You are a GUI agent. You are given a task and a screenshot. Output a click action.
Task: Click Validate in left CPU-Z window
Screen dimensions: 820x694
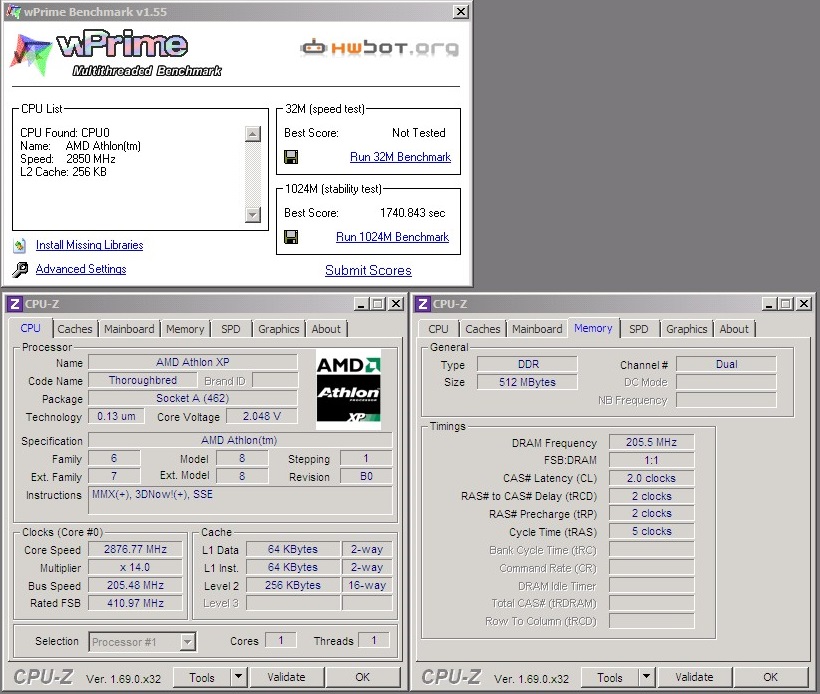(x=287, y=677)
